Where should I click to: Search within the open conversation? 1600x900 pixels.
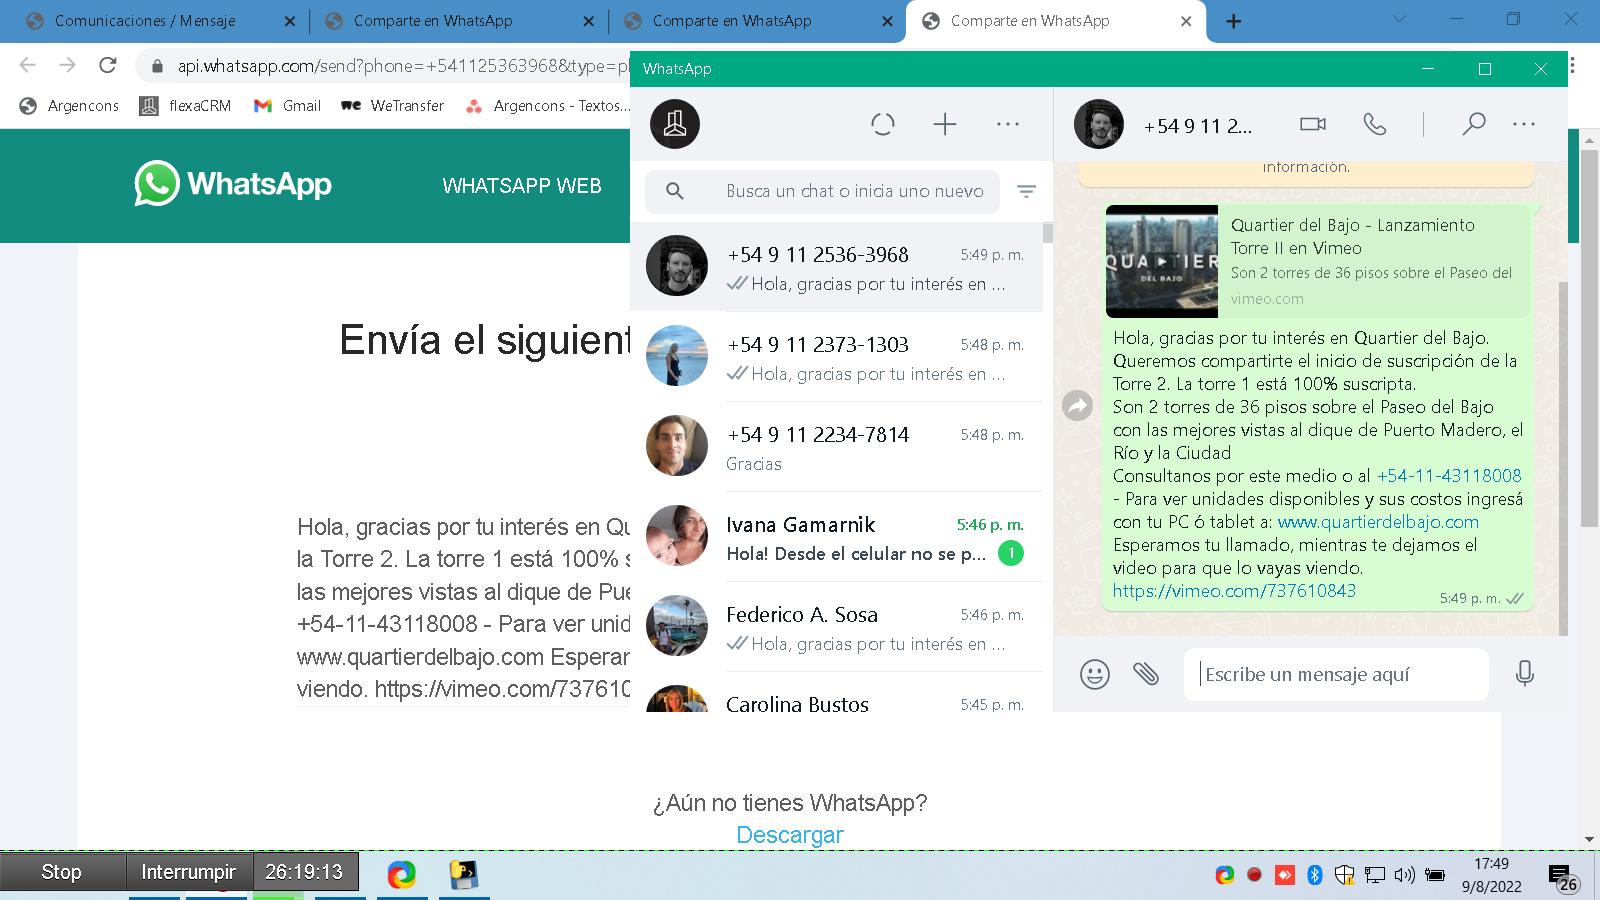tap(1473, 124)
